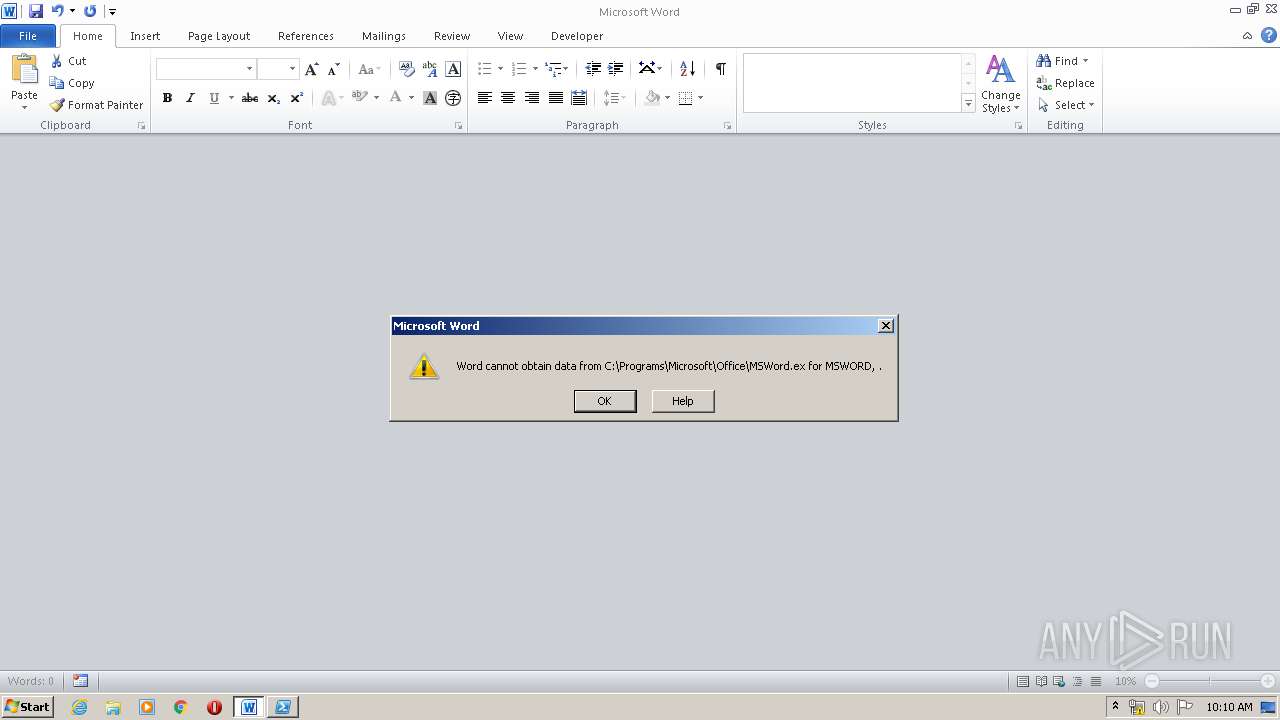This screenshot has height=720, width=1280.
Task: Toggle Superscript formatting
Action: [297, 98]
